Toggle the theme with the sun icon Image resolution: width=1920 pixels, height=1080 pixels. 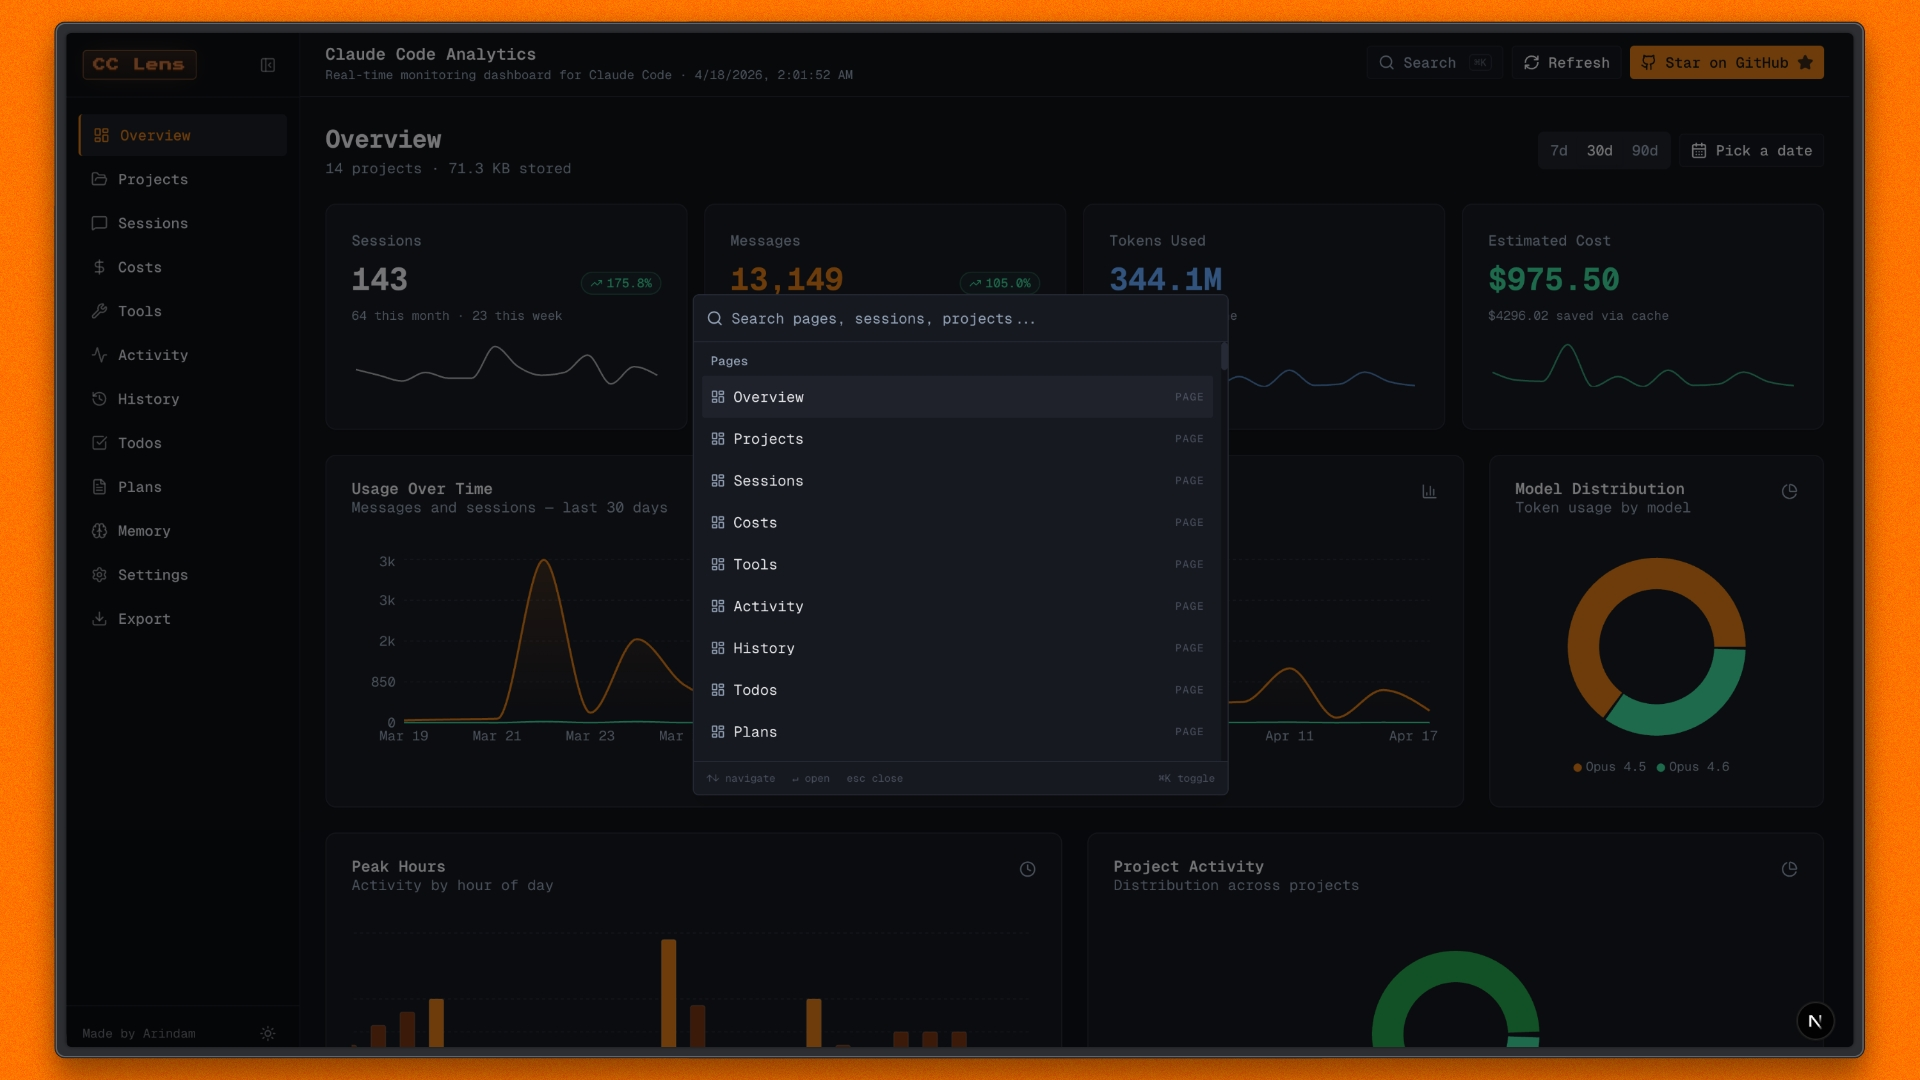[267, 1034]
